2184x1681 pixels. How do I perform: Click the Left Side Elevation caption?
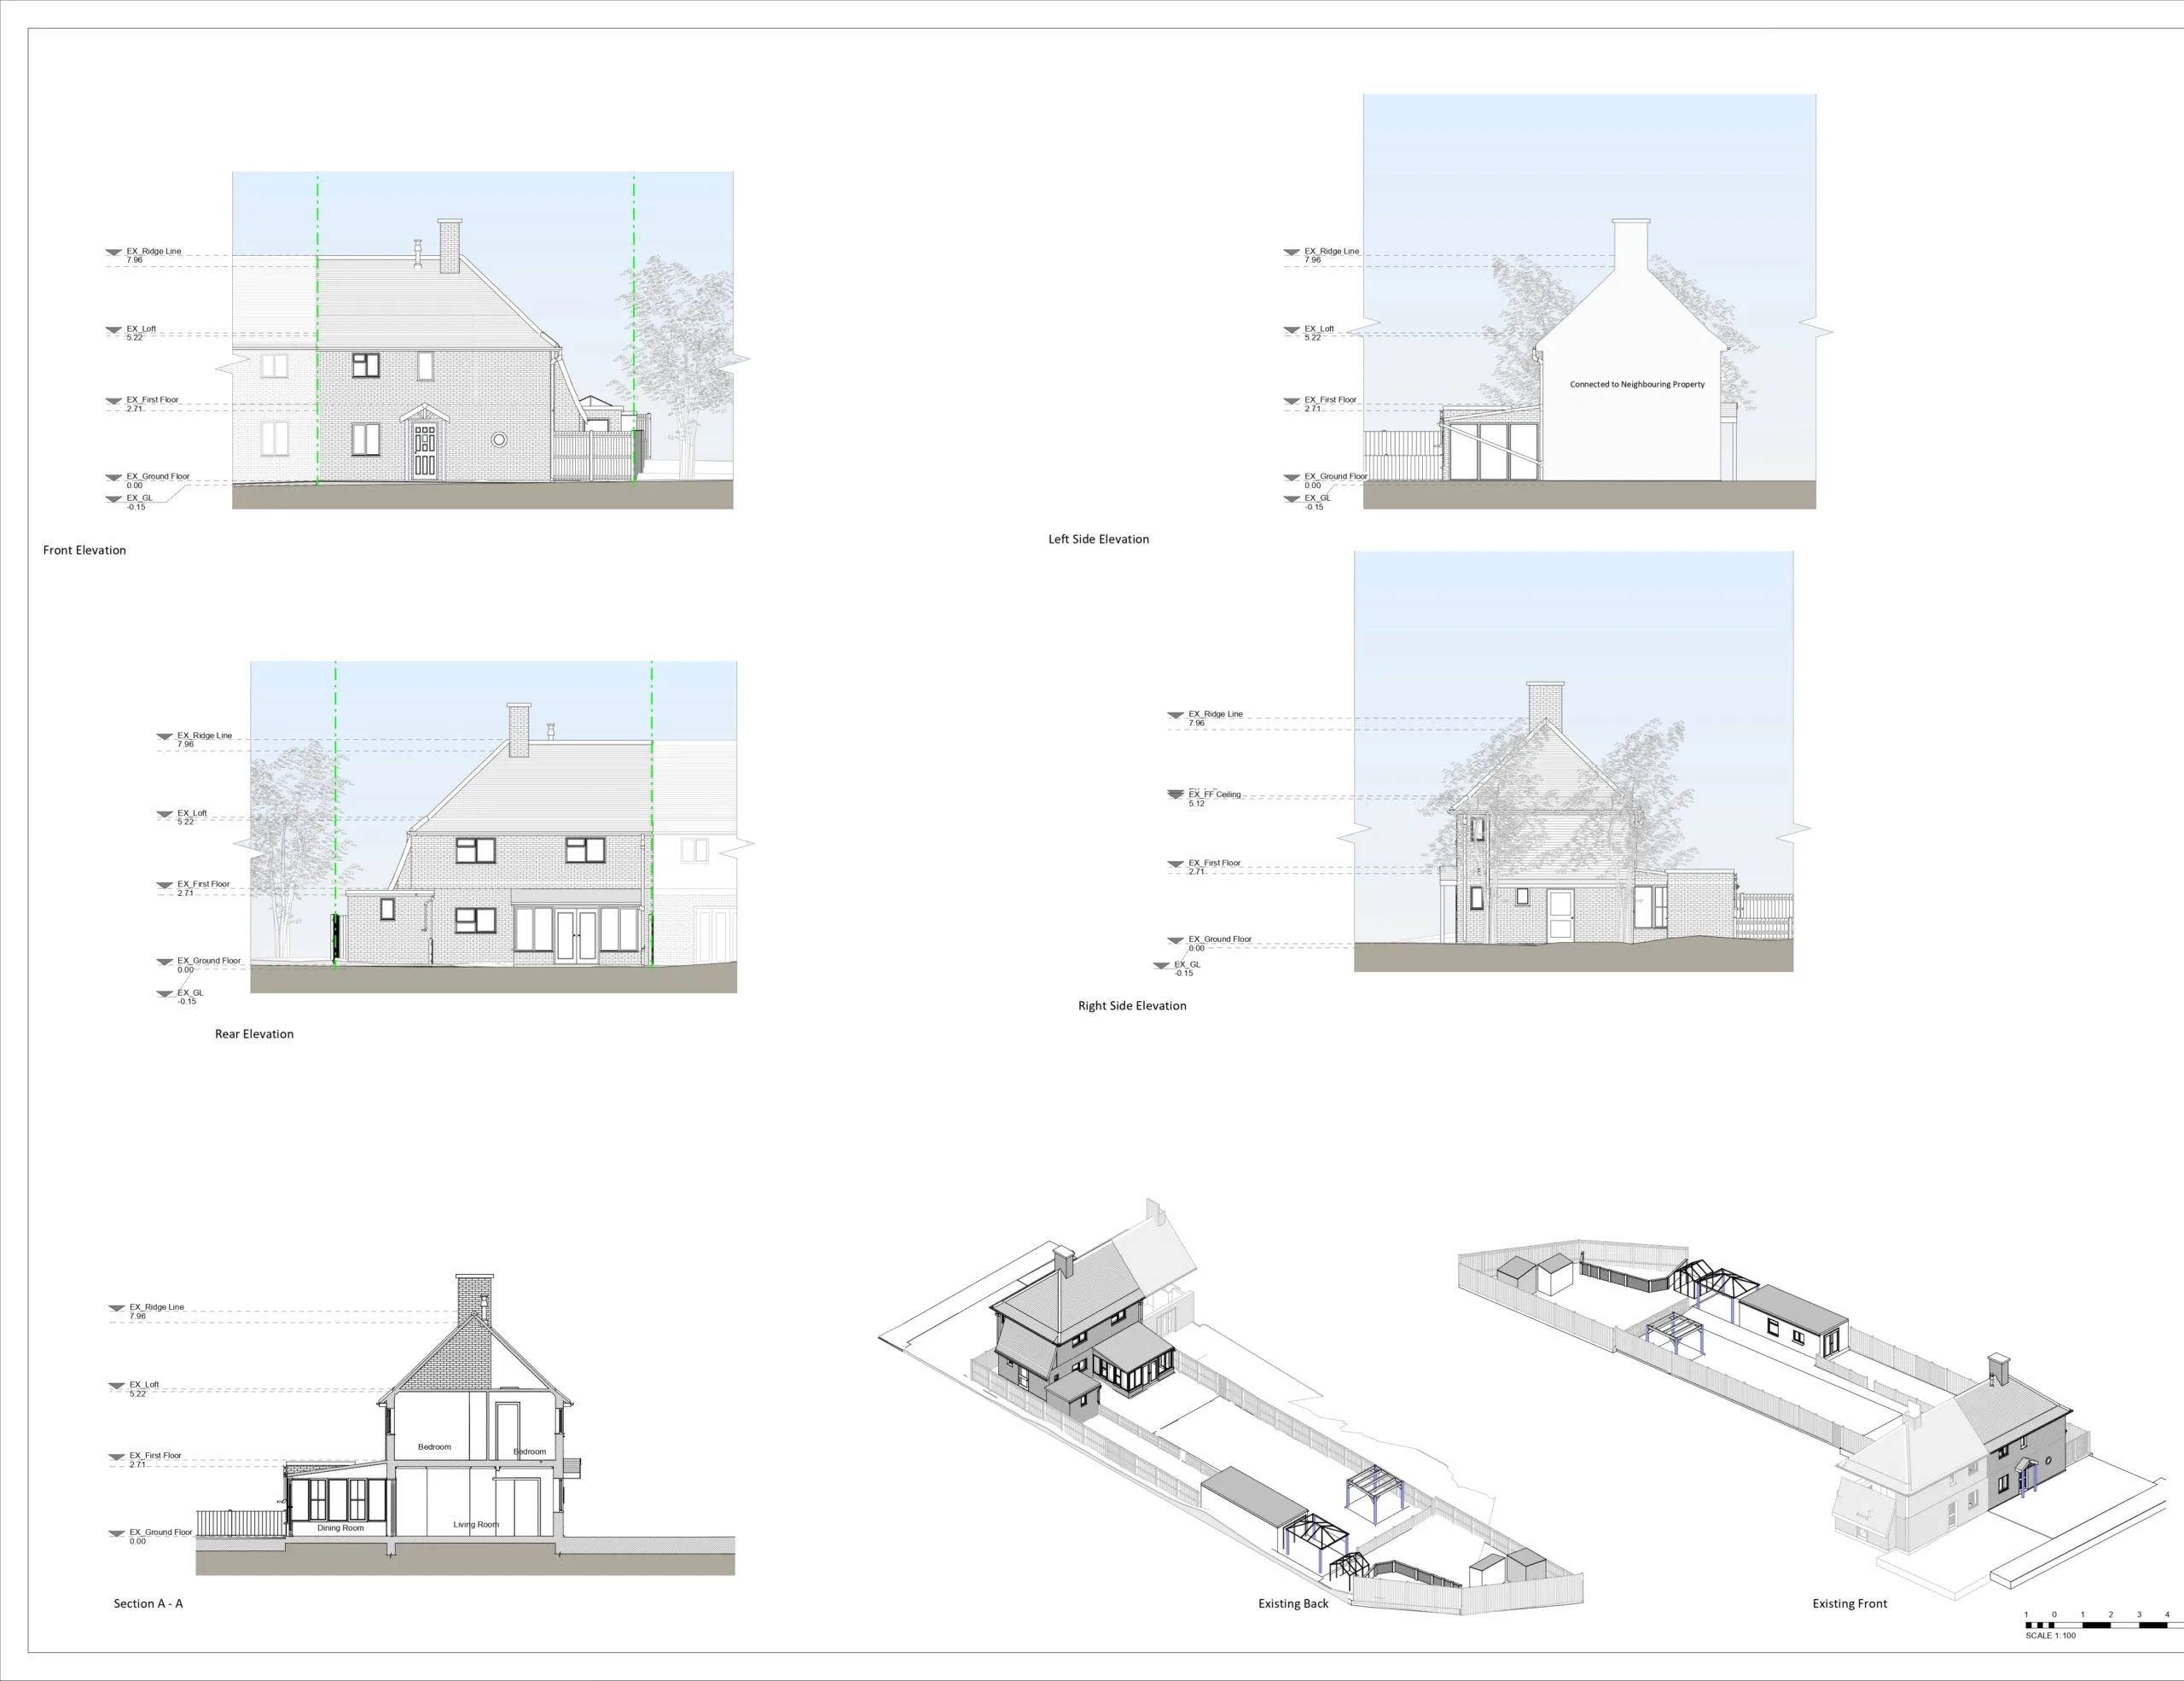pos(1098,539)
